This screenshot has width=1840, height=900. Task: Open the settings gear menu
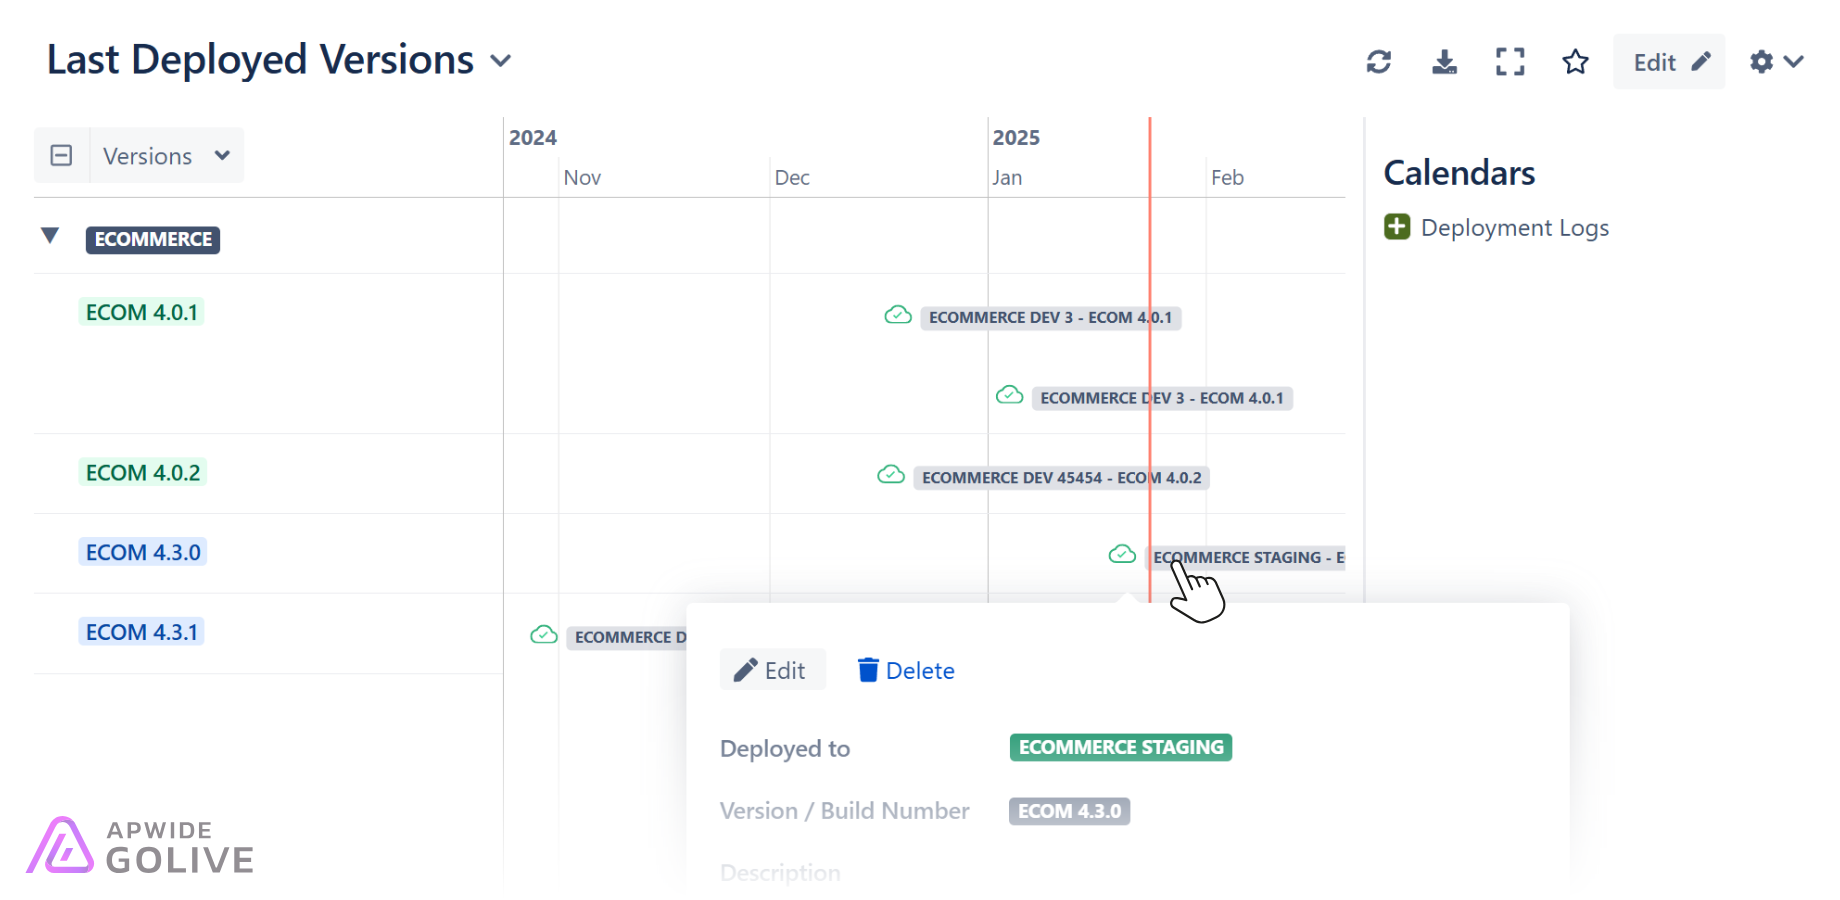click(1776, 62)
